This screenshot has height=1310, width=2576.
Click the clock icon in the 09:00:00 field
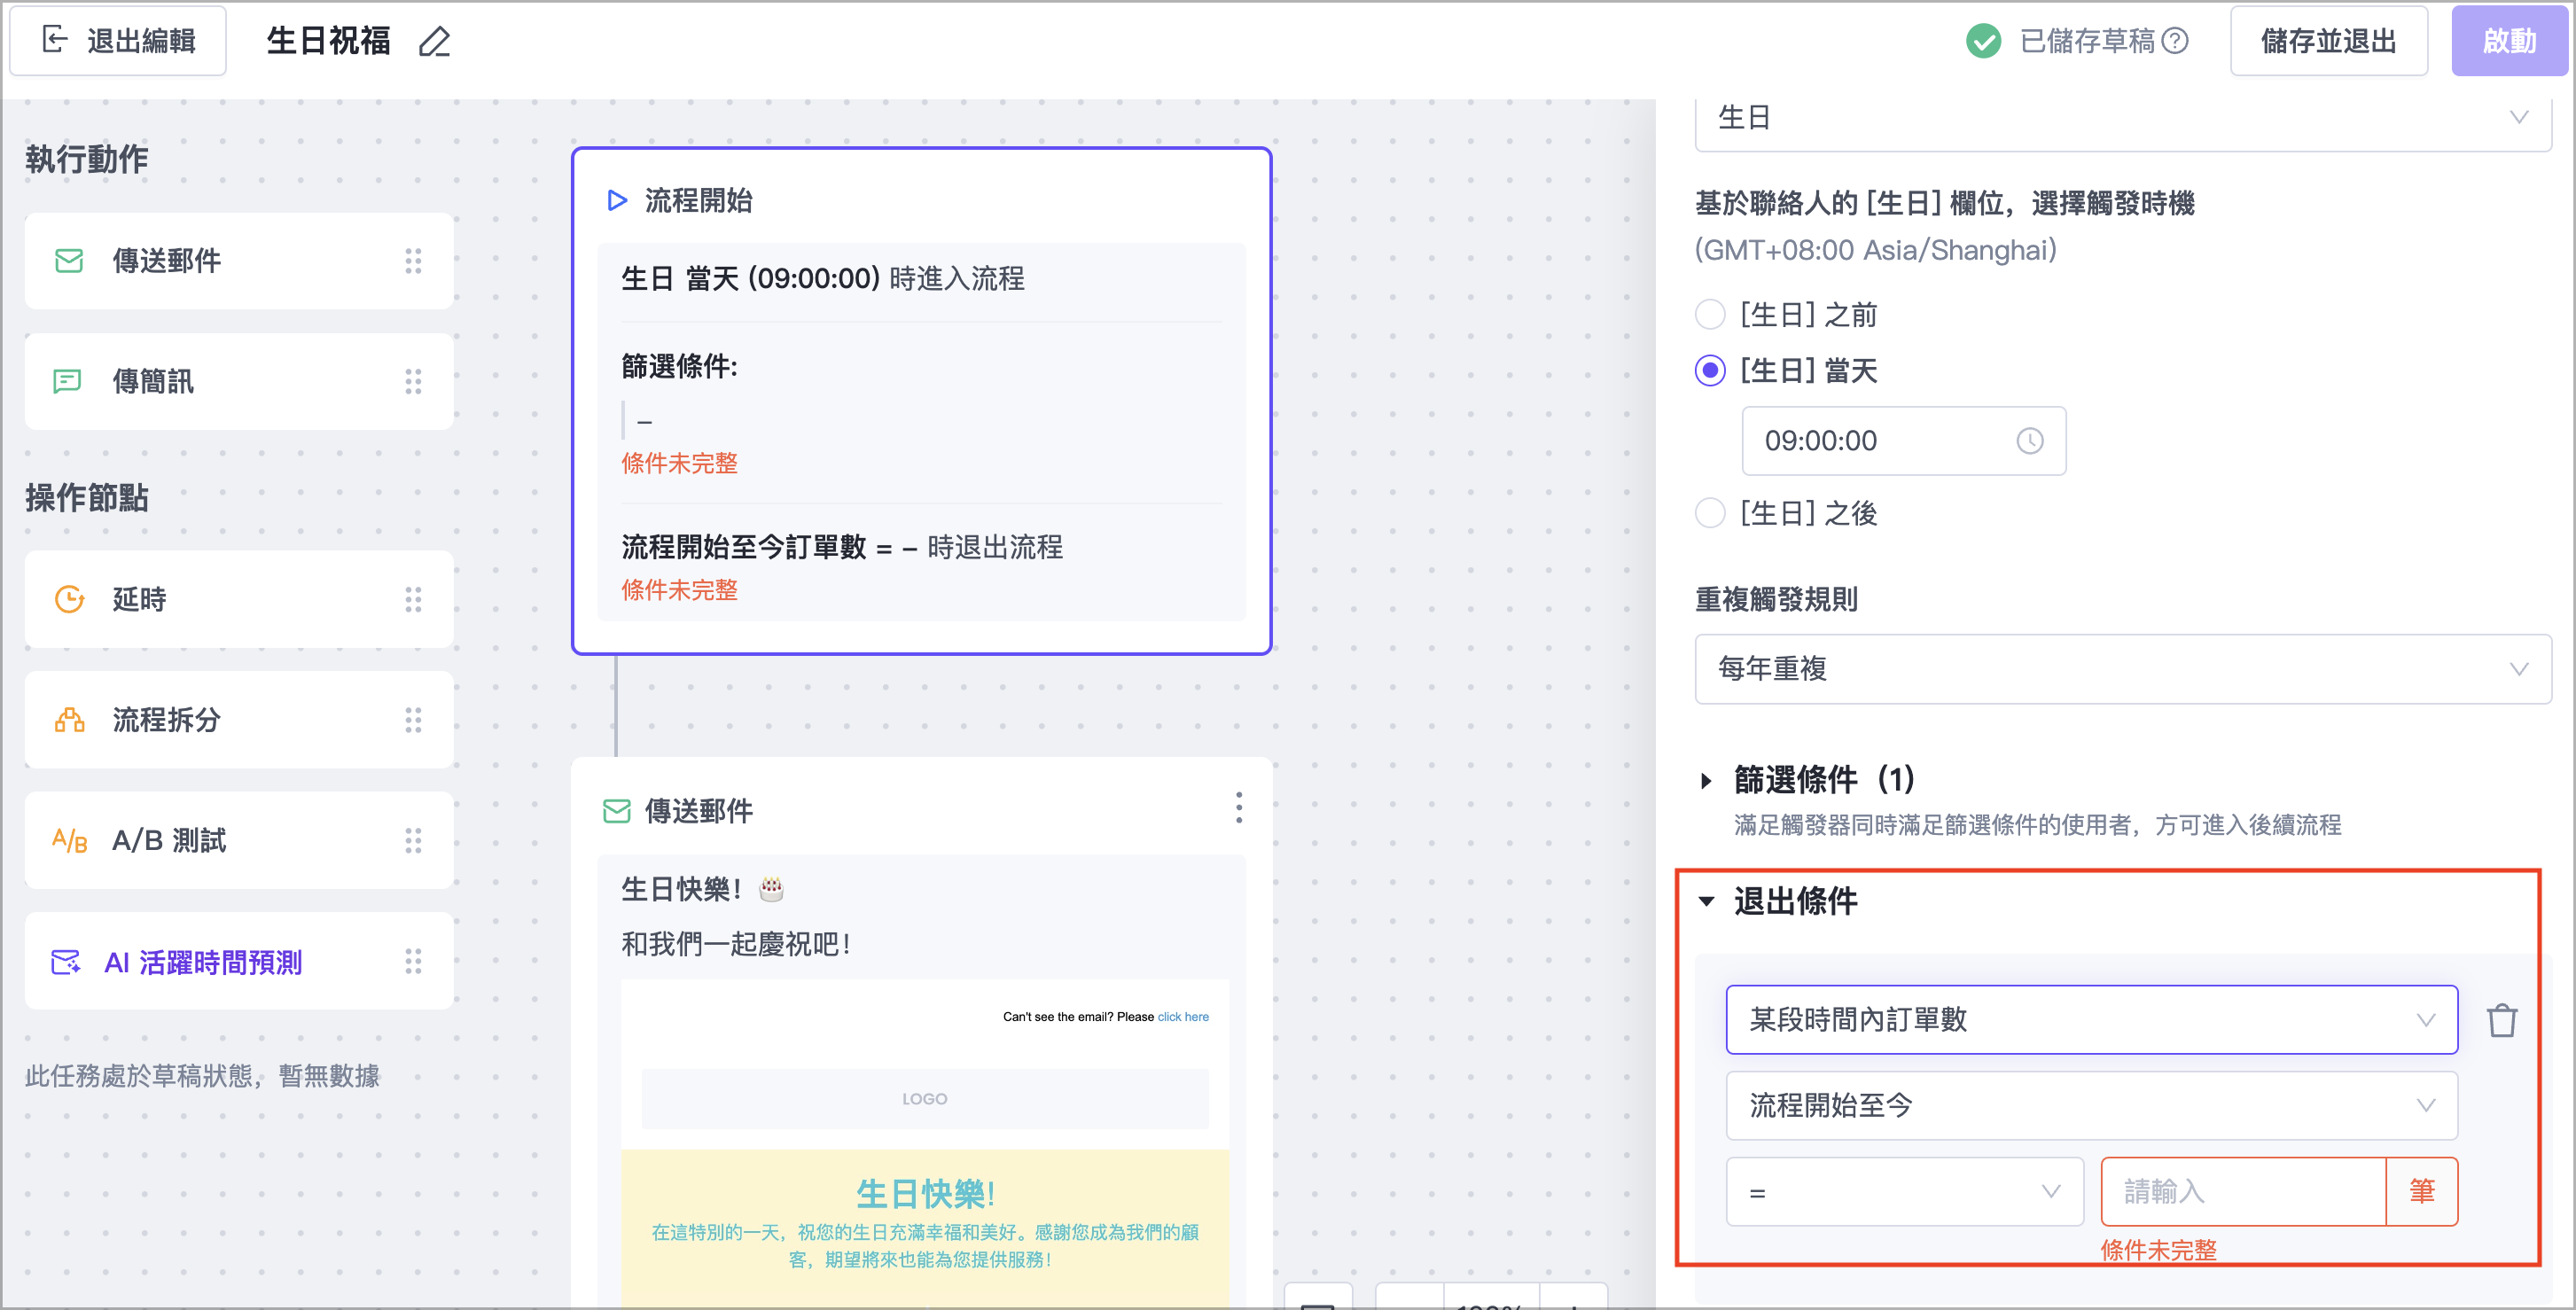click(x=2029, y=441)
